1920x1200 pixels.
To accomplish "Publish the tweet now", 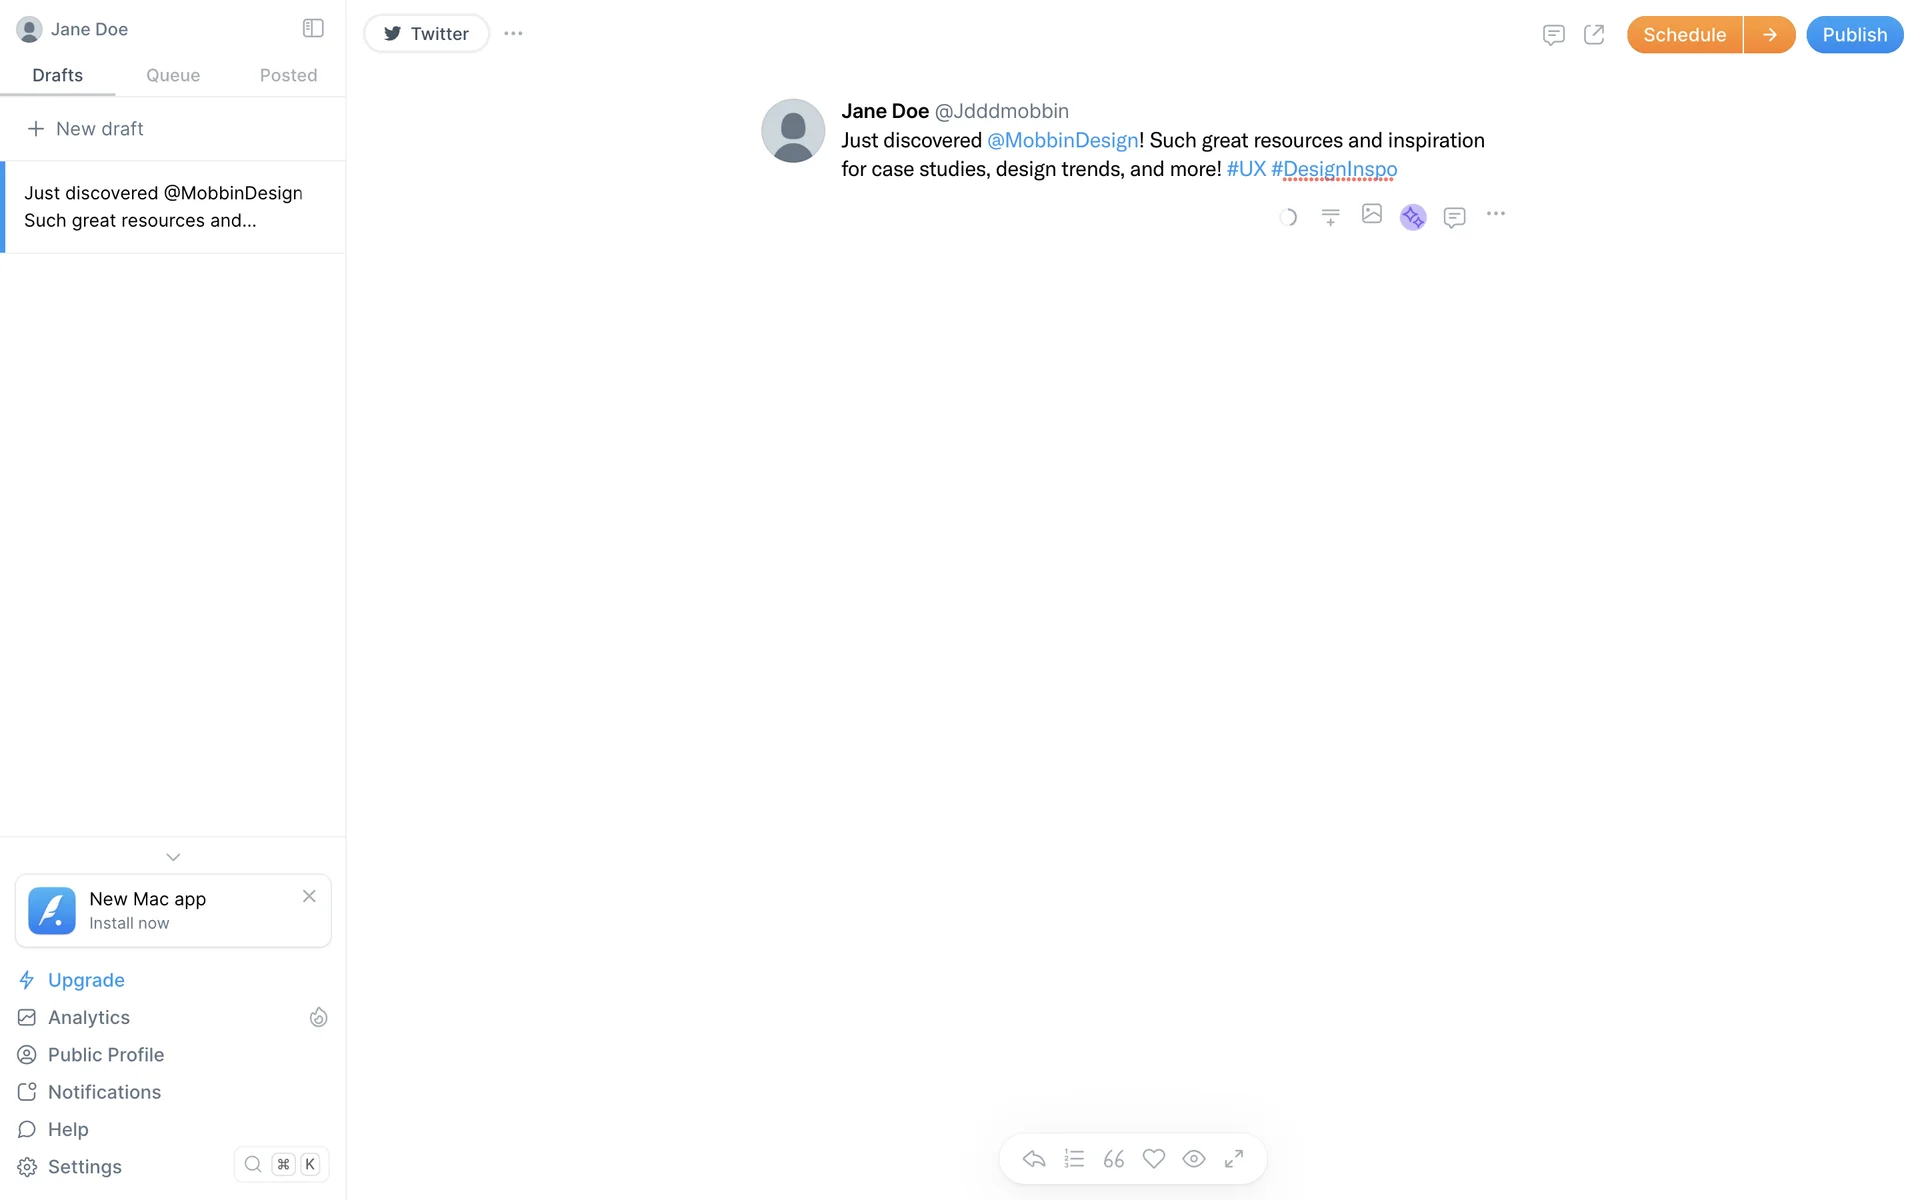I will pos(1854,35).
